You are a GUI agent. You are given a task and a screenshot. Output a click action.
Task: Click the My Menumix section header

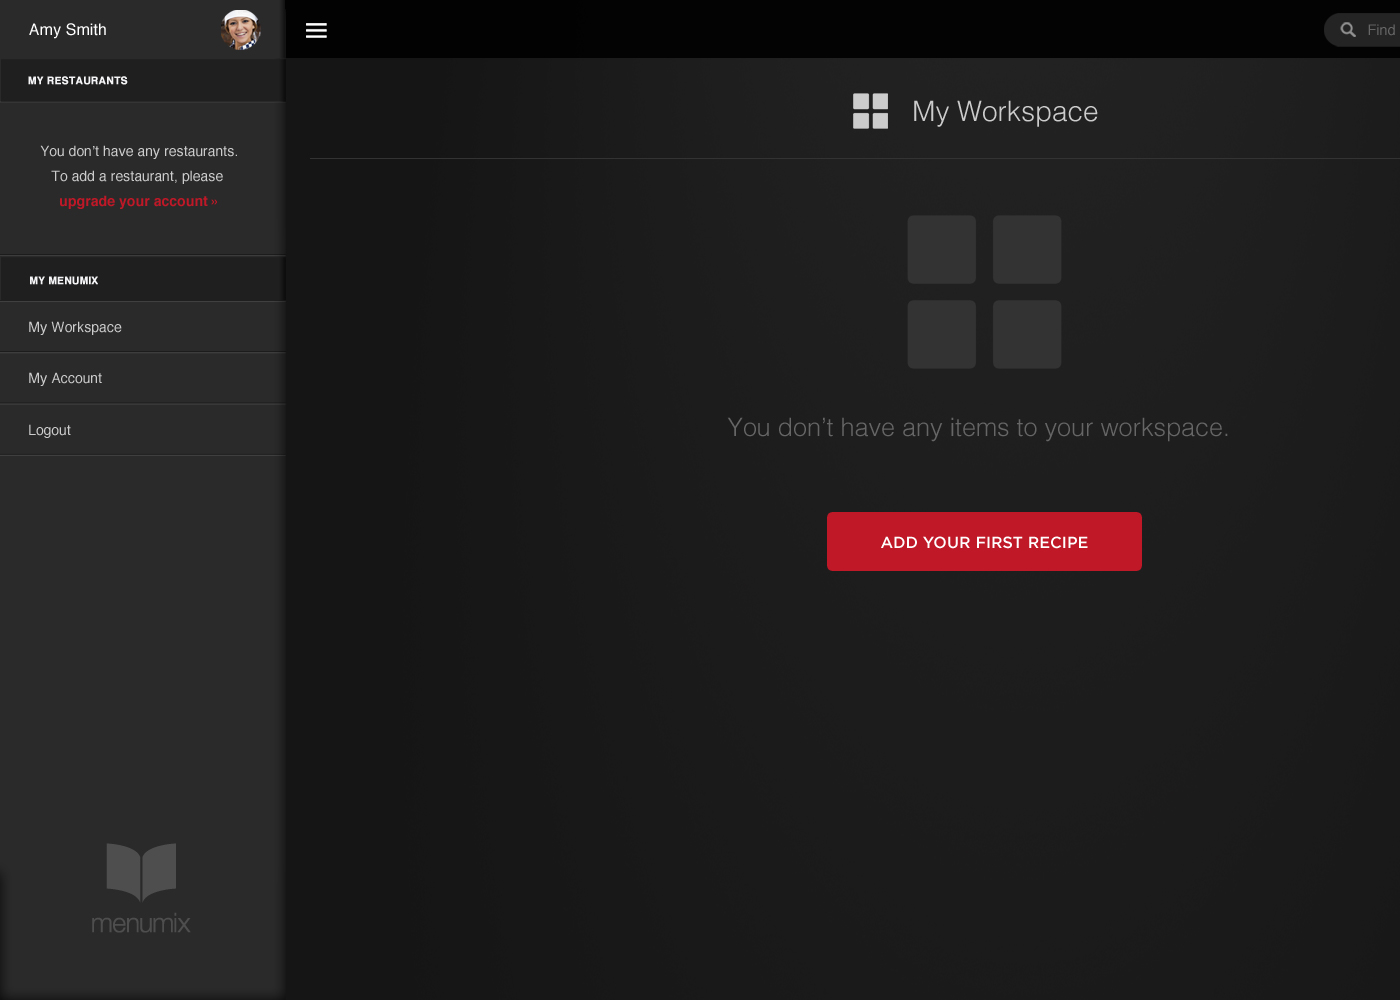point(142,280)
